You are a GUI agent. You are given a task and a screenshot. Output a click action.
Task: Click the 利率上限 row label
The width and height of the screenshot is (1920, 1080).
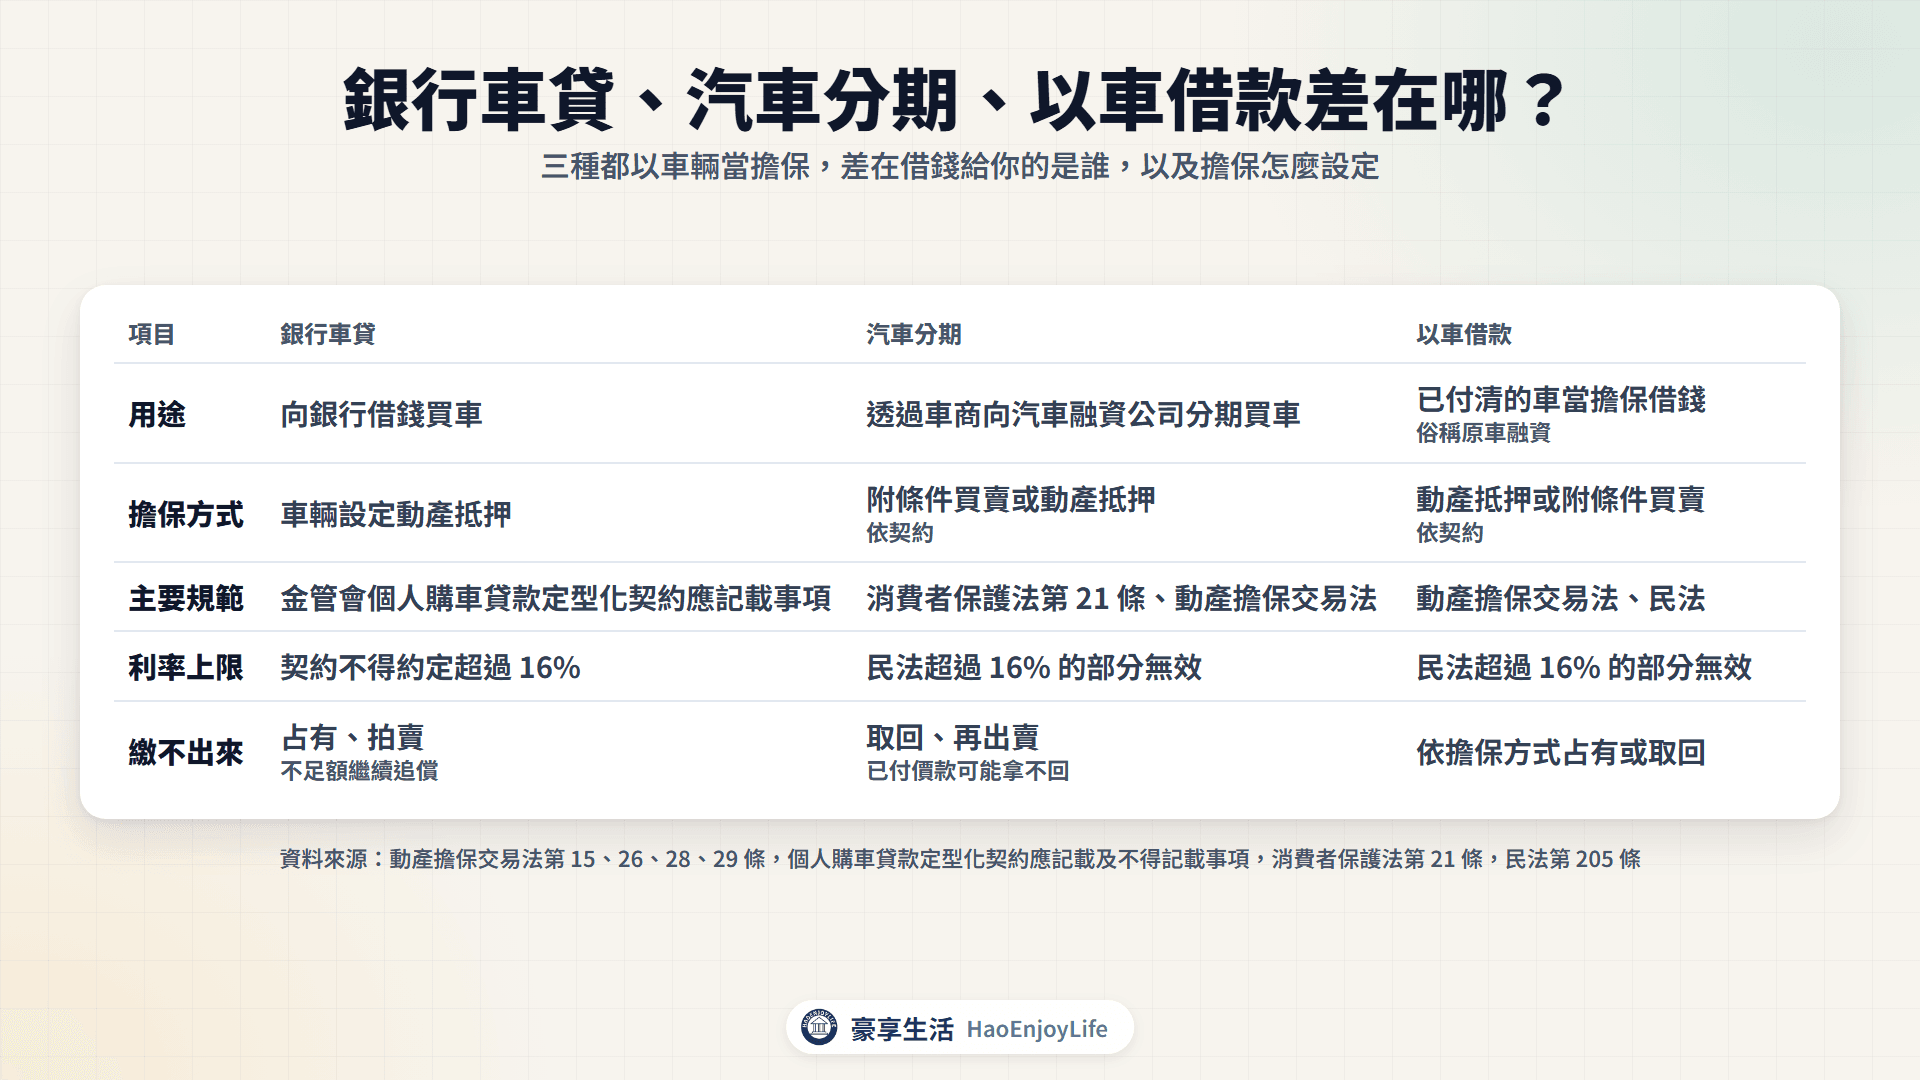coord(186,667)
